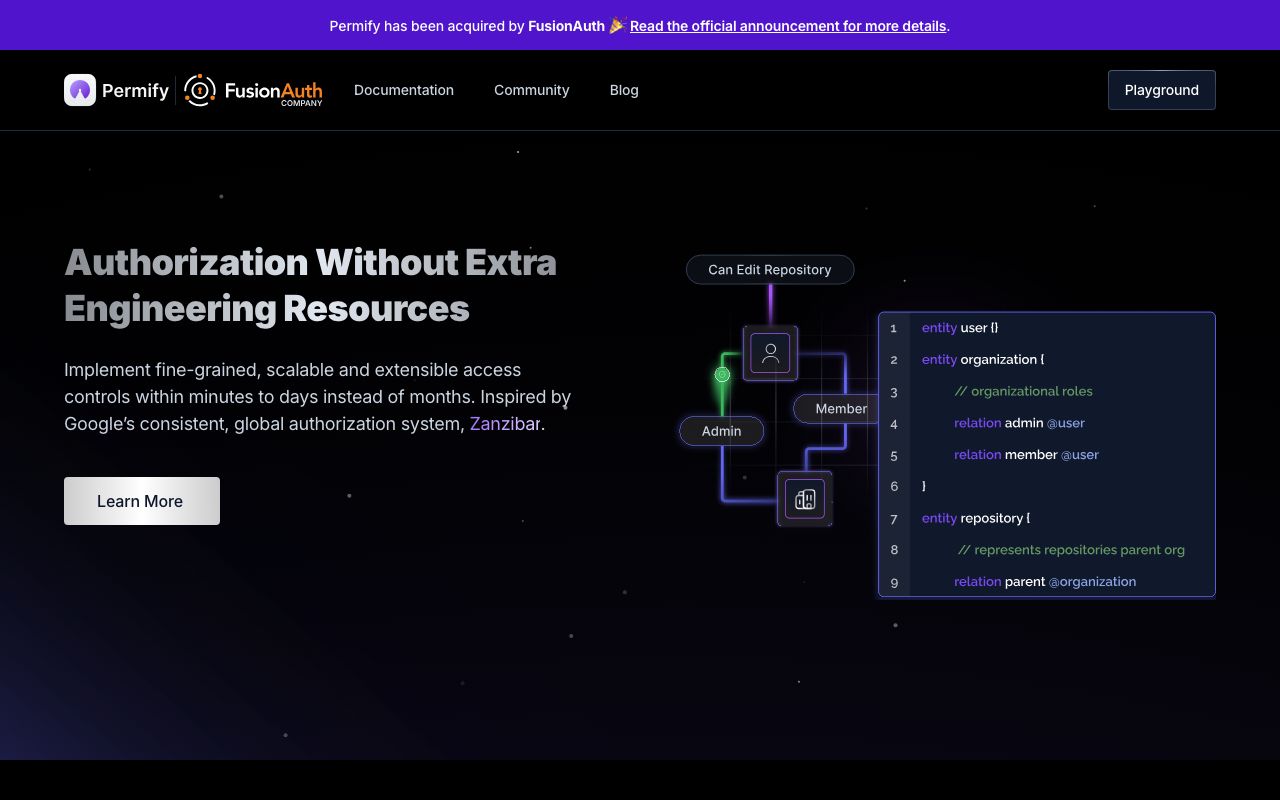Read the official announcement link

788,26
